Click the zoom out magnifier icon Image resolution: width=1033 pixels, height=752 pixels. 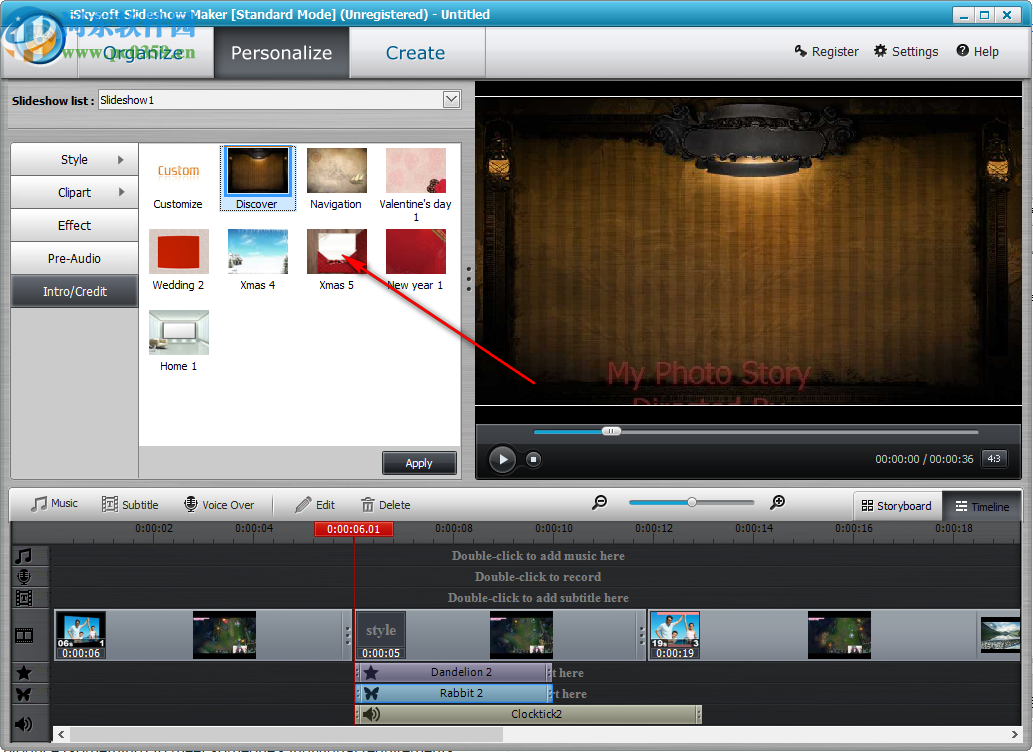(599, 503)
